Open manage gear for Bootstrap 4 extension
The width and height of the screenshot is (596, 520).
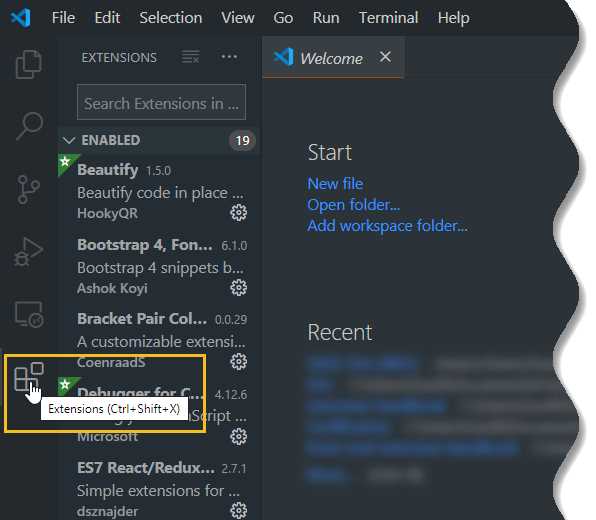[239, 287]
